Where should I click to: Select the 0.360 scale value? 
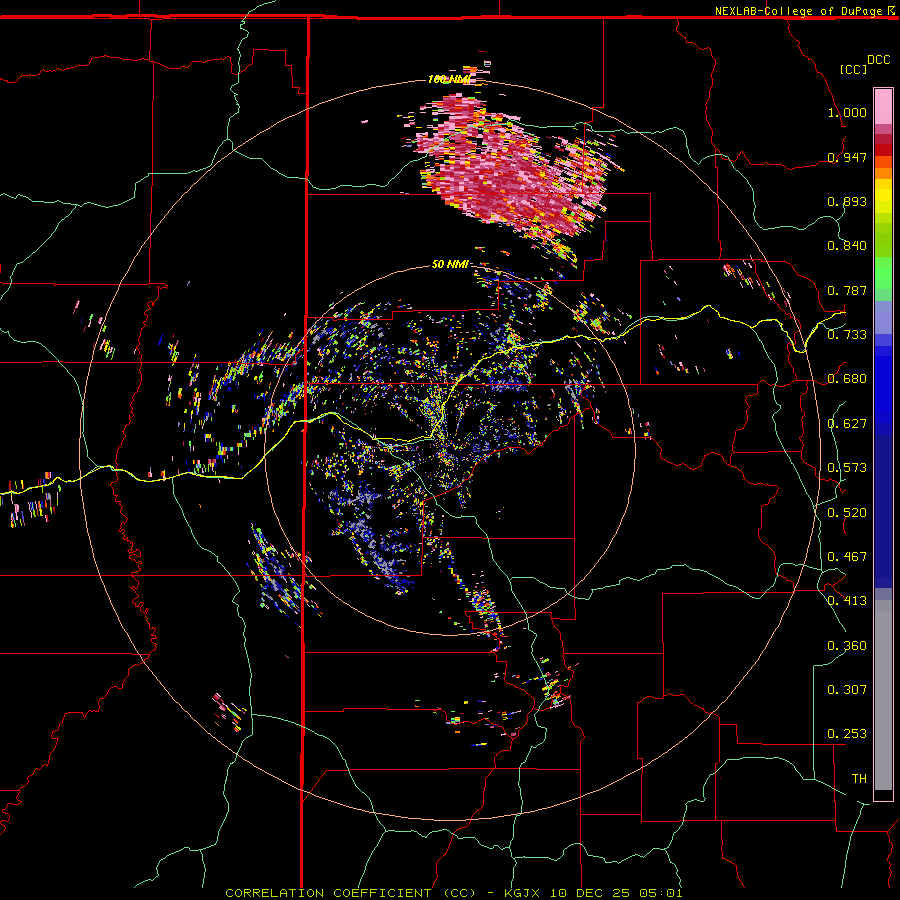click(847, 646)
